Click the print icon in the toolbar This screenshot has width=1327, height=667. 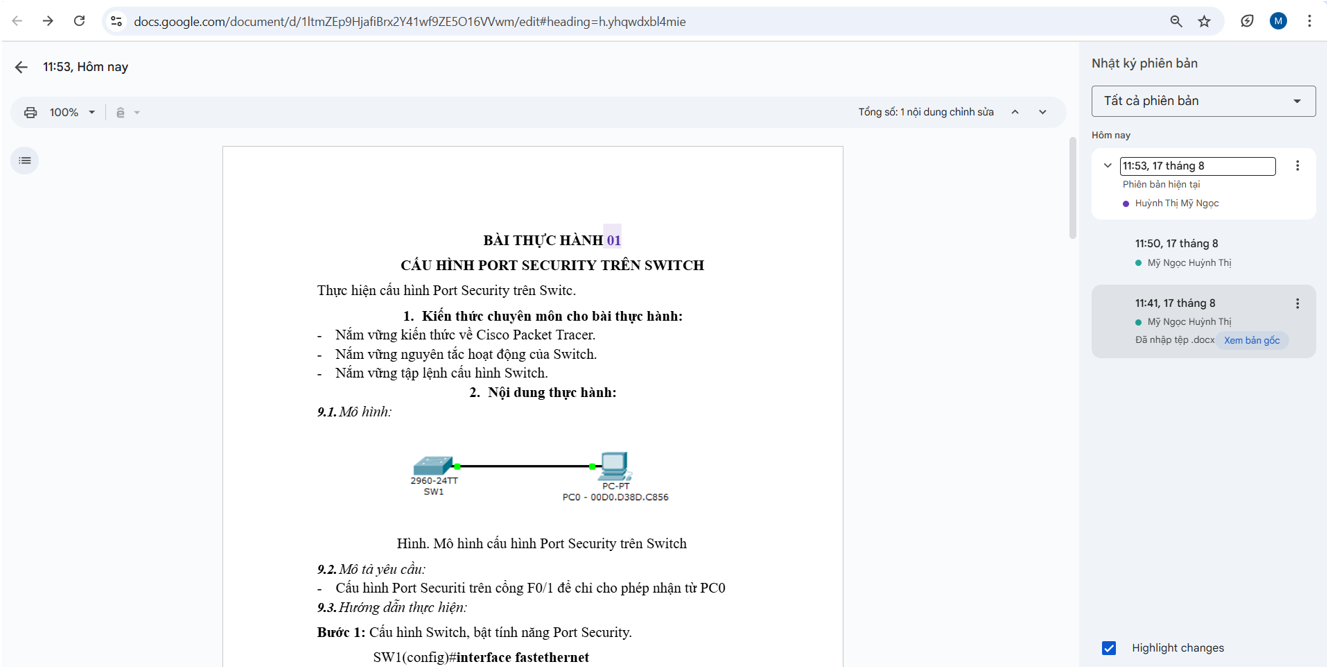(30, 113)
